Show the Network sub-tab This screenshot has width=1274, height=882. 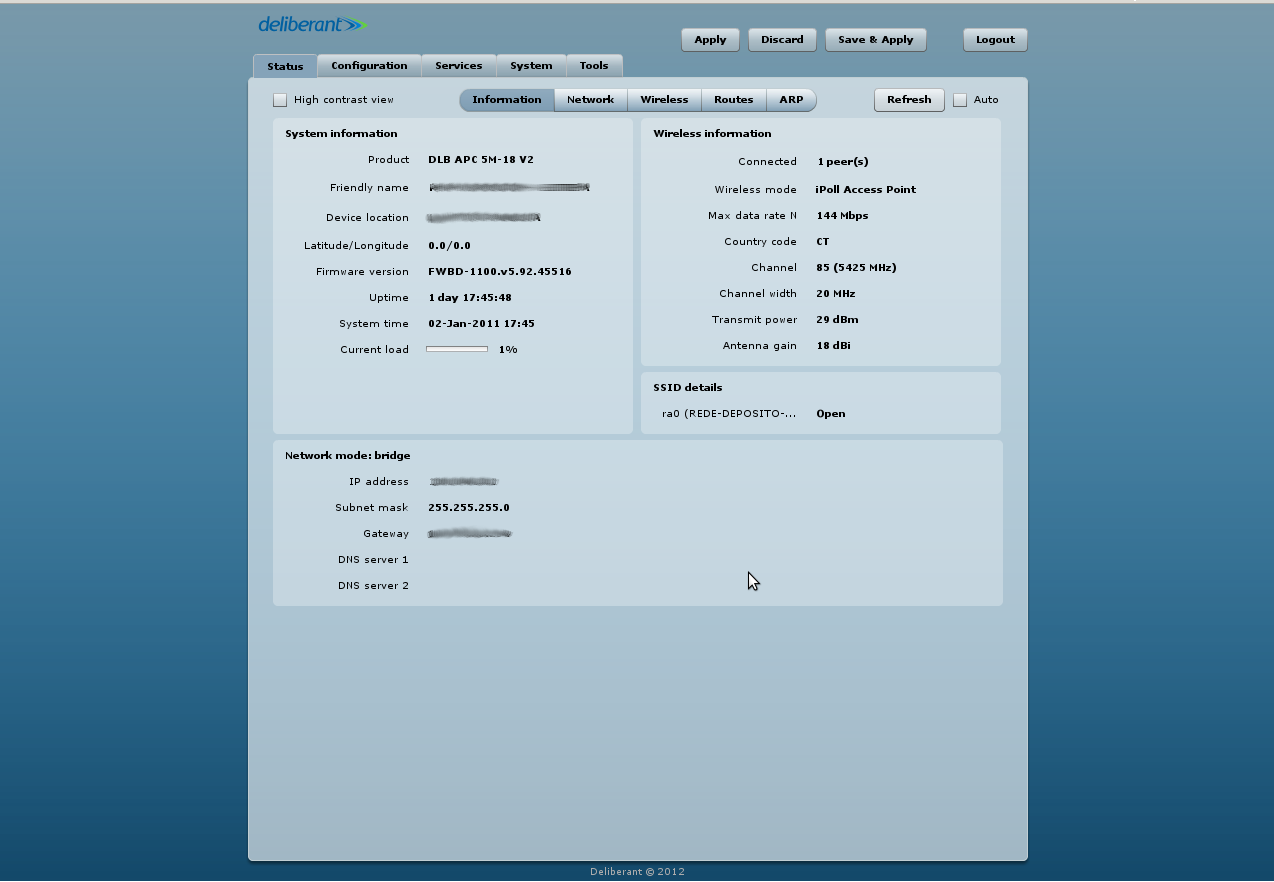click(x=590, y=100)
